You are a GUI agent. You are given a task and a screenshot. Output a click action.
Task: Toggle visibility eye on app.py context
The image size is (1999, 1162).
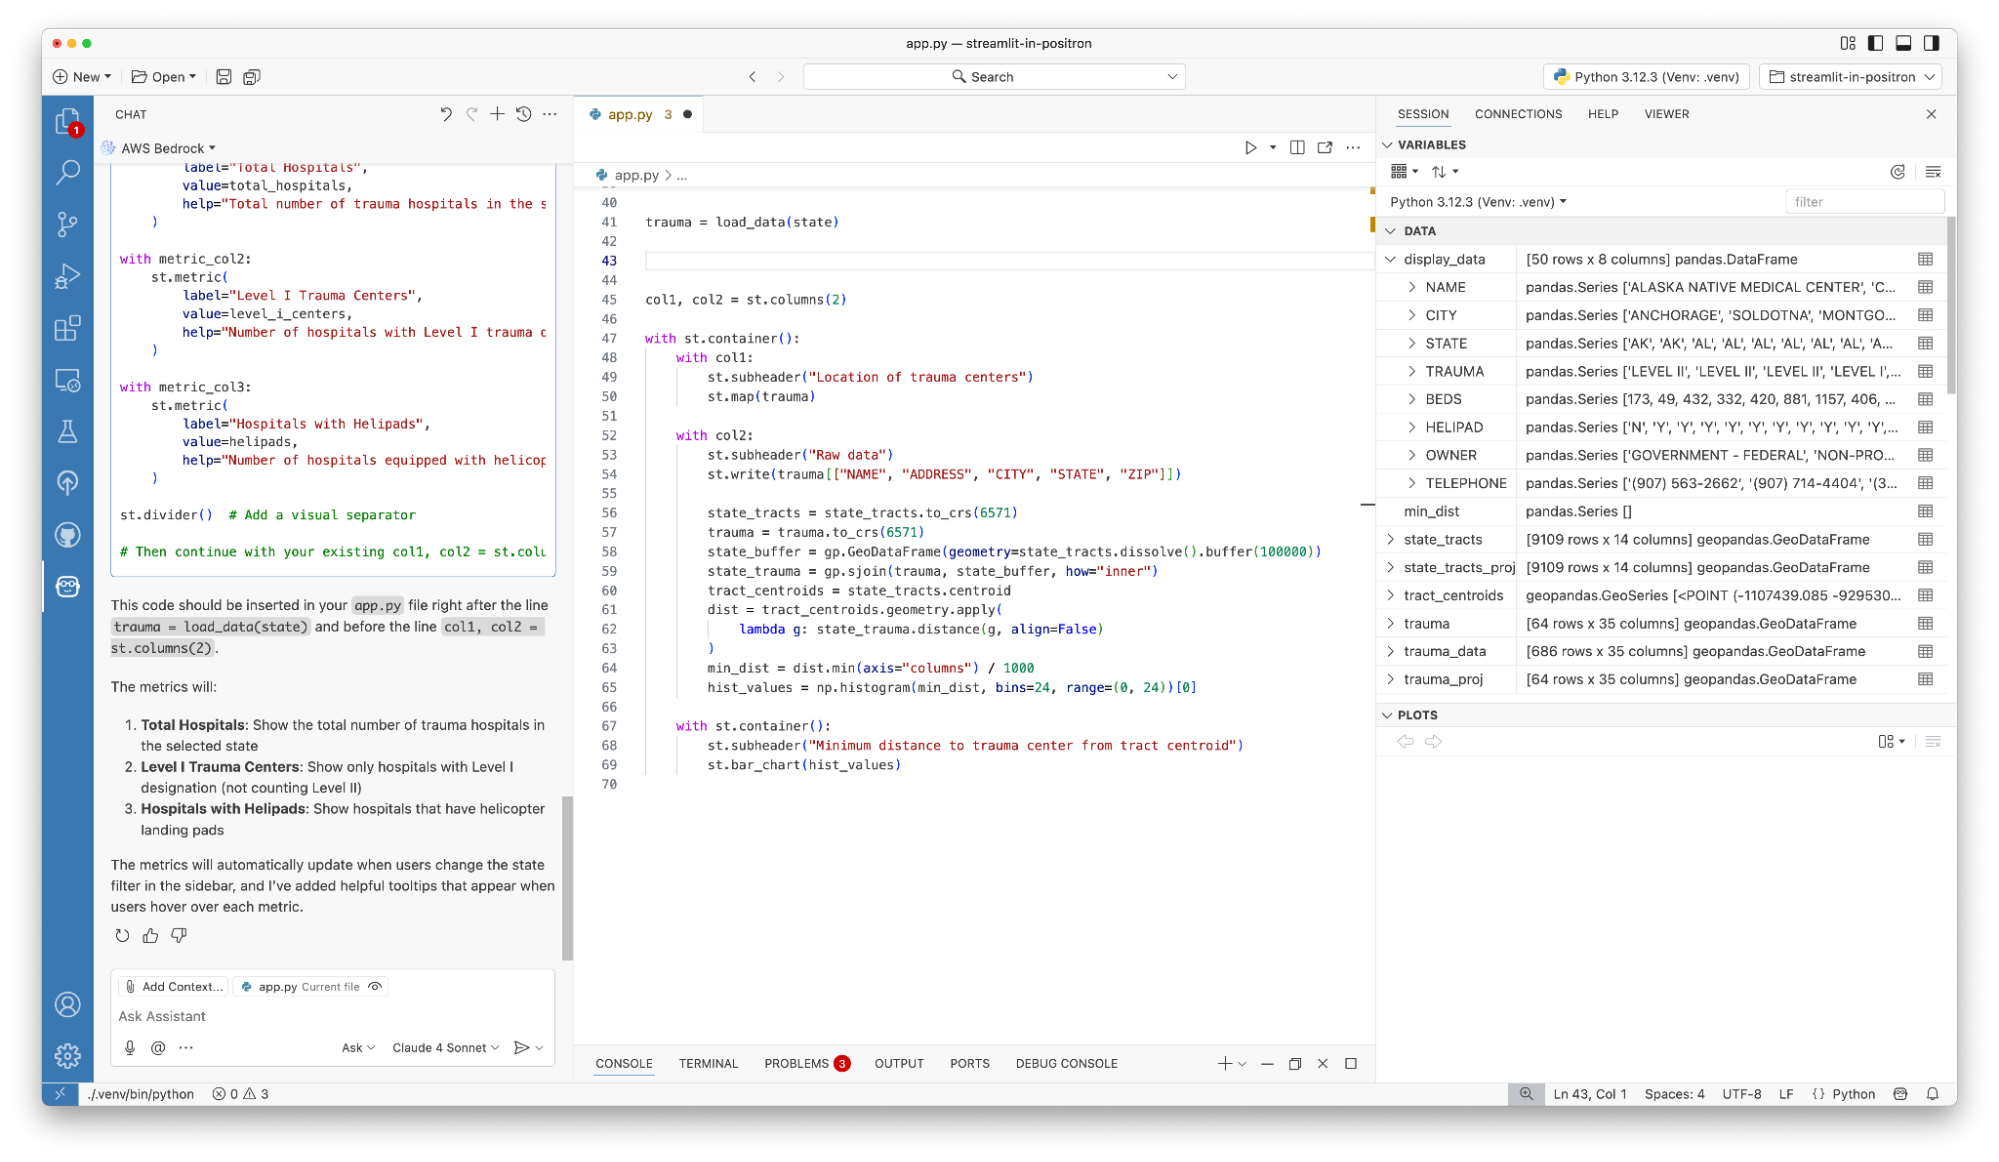pos(375,986)
